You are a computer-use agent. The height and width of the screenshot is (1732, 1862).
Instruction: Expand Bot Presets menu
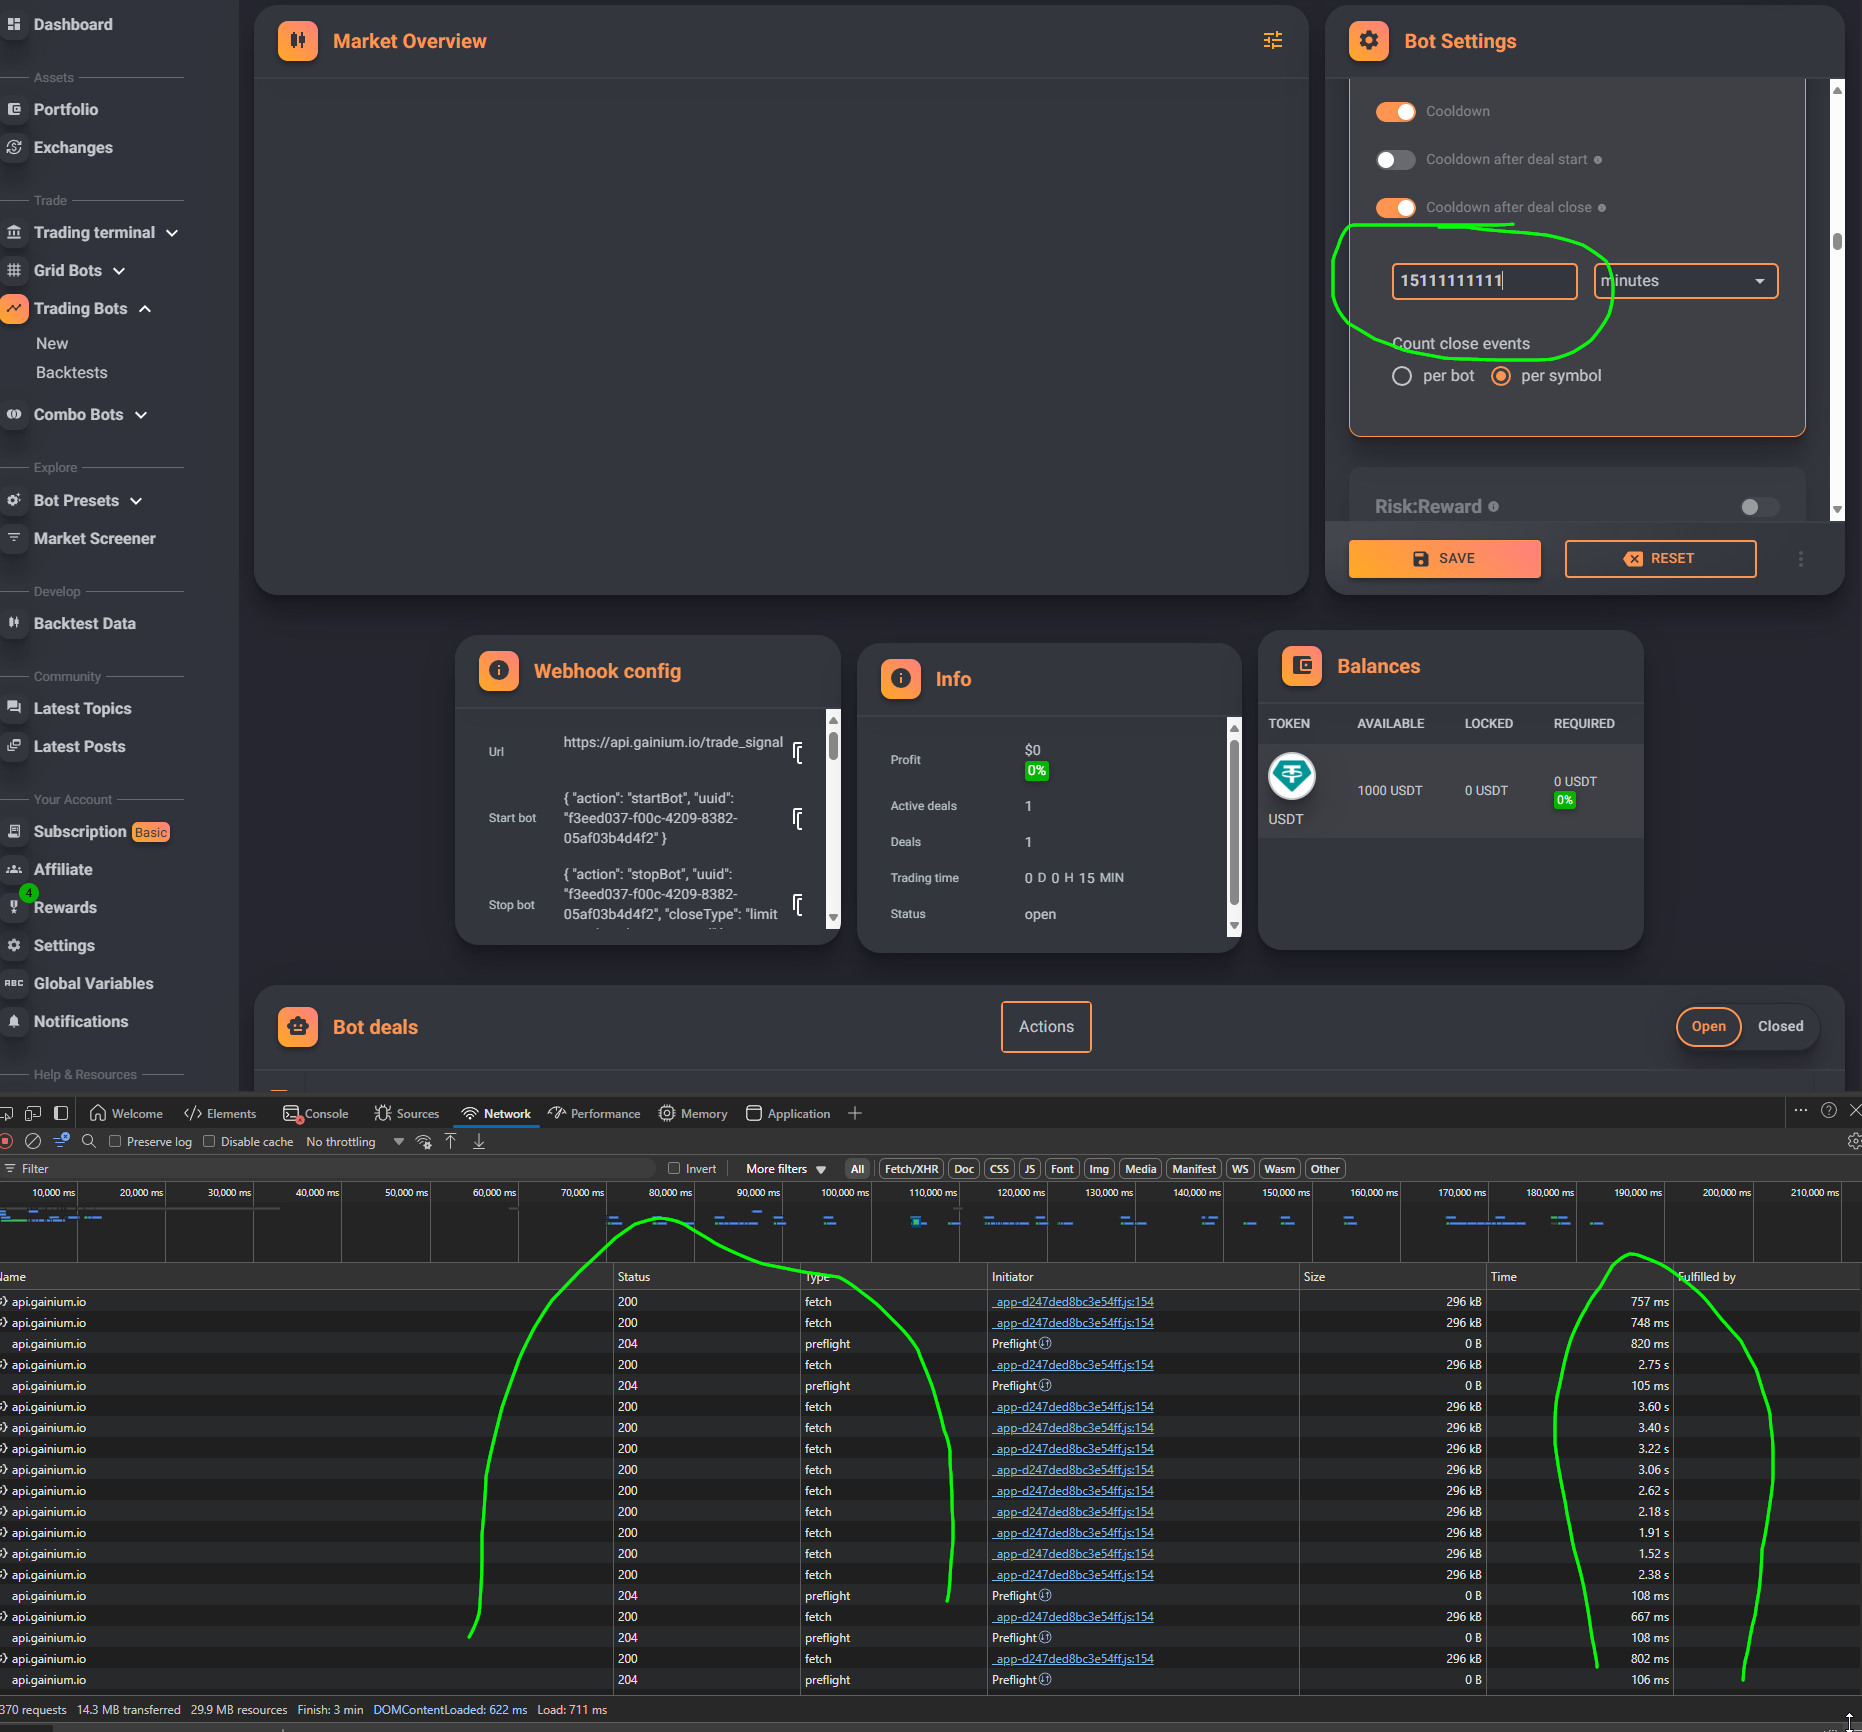(136, 501)
